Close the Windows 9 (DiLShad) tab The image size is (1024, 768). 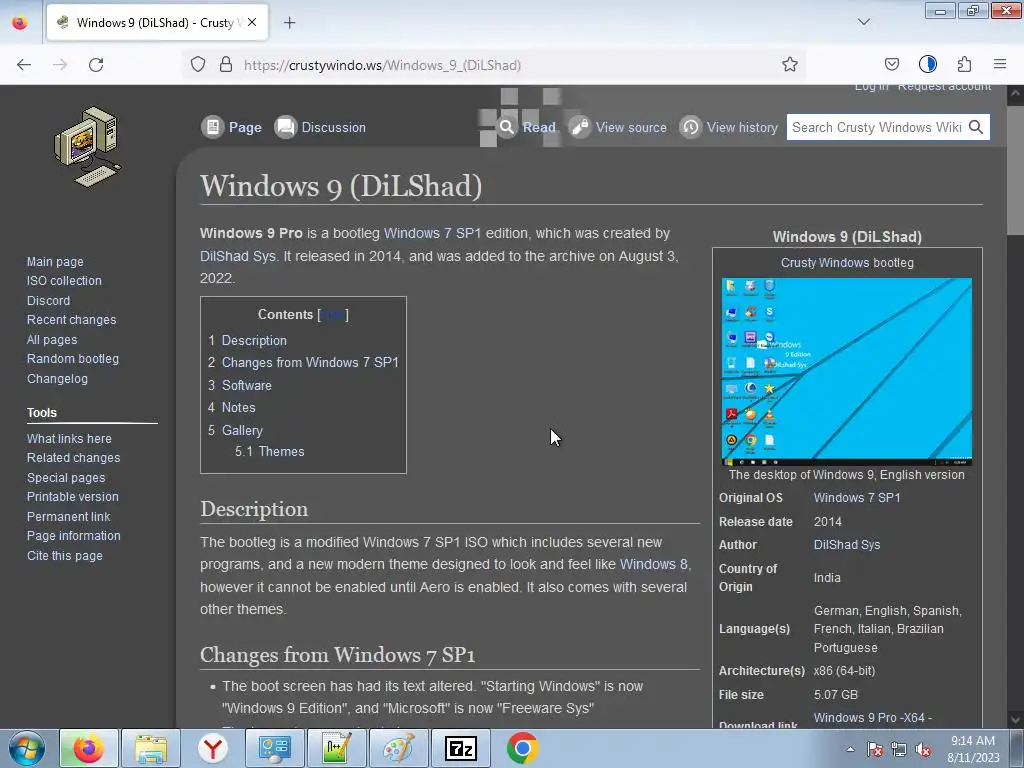point(252,22)
